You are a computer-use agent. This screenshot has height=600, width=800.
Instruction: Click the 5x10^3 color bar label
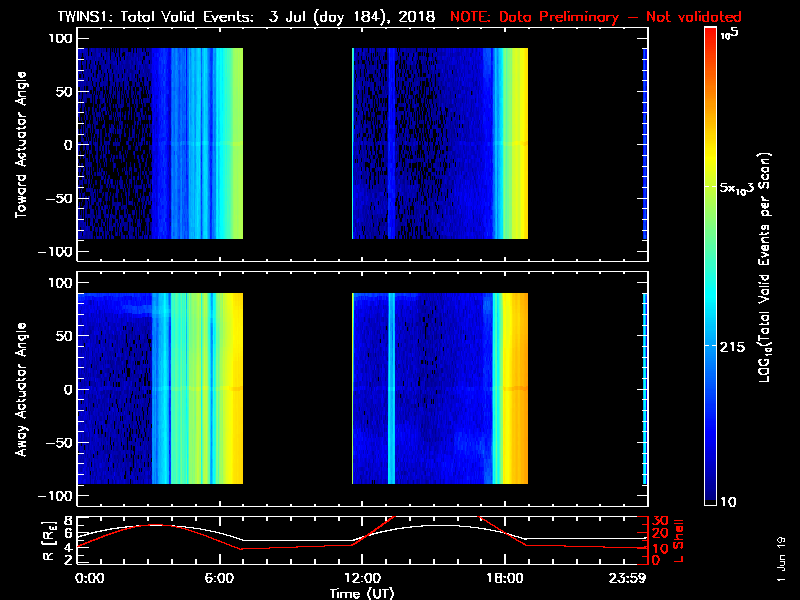click(x=739, y=188)
